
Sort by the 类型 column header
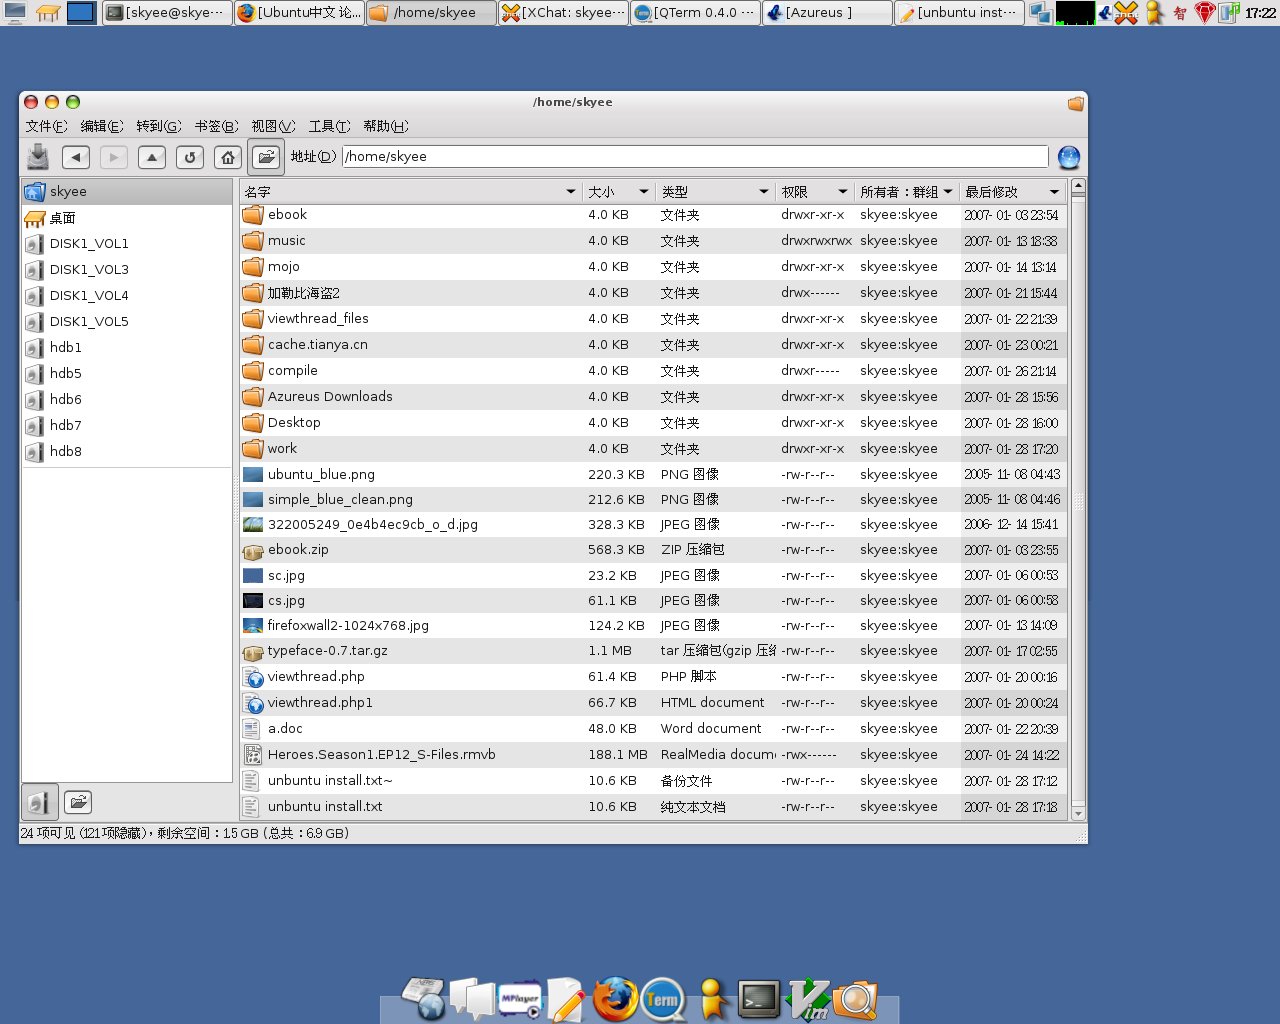point(715,192)
